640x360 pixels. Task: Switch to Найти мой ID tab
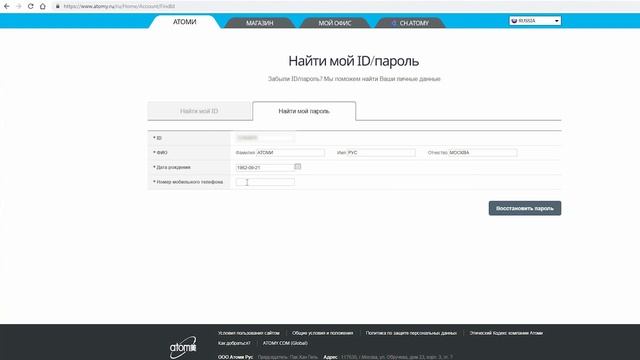[199, 111]
